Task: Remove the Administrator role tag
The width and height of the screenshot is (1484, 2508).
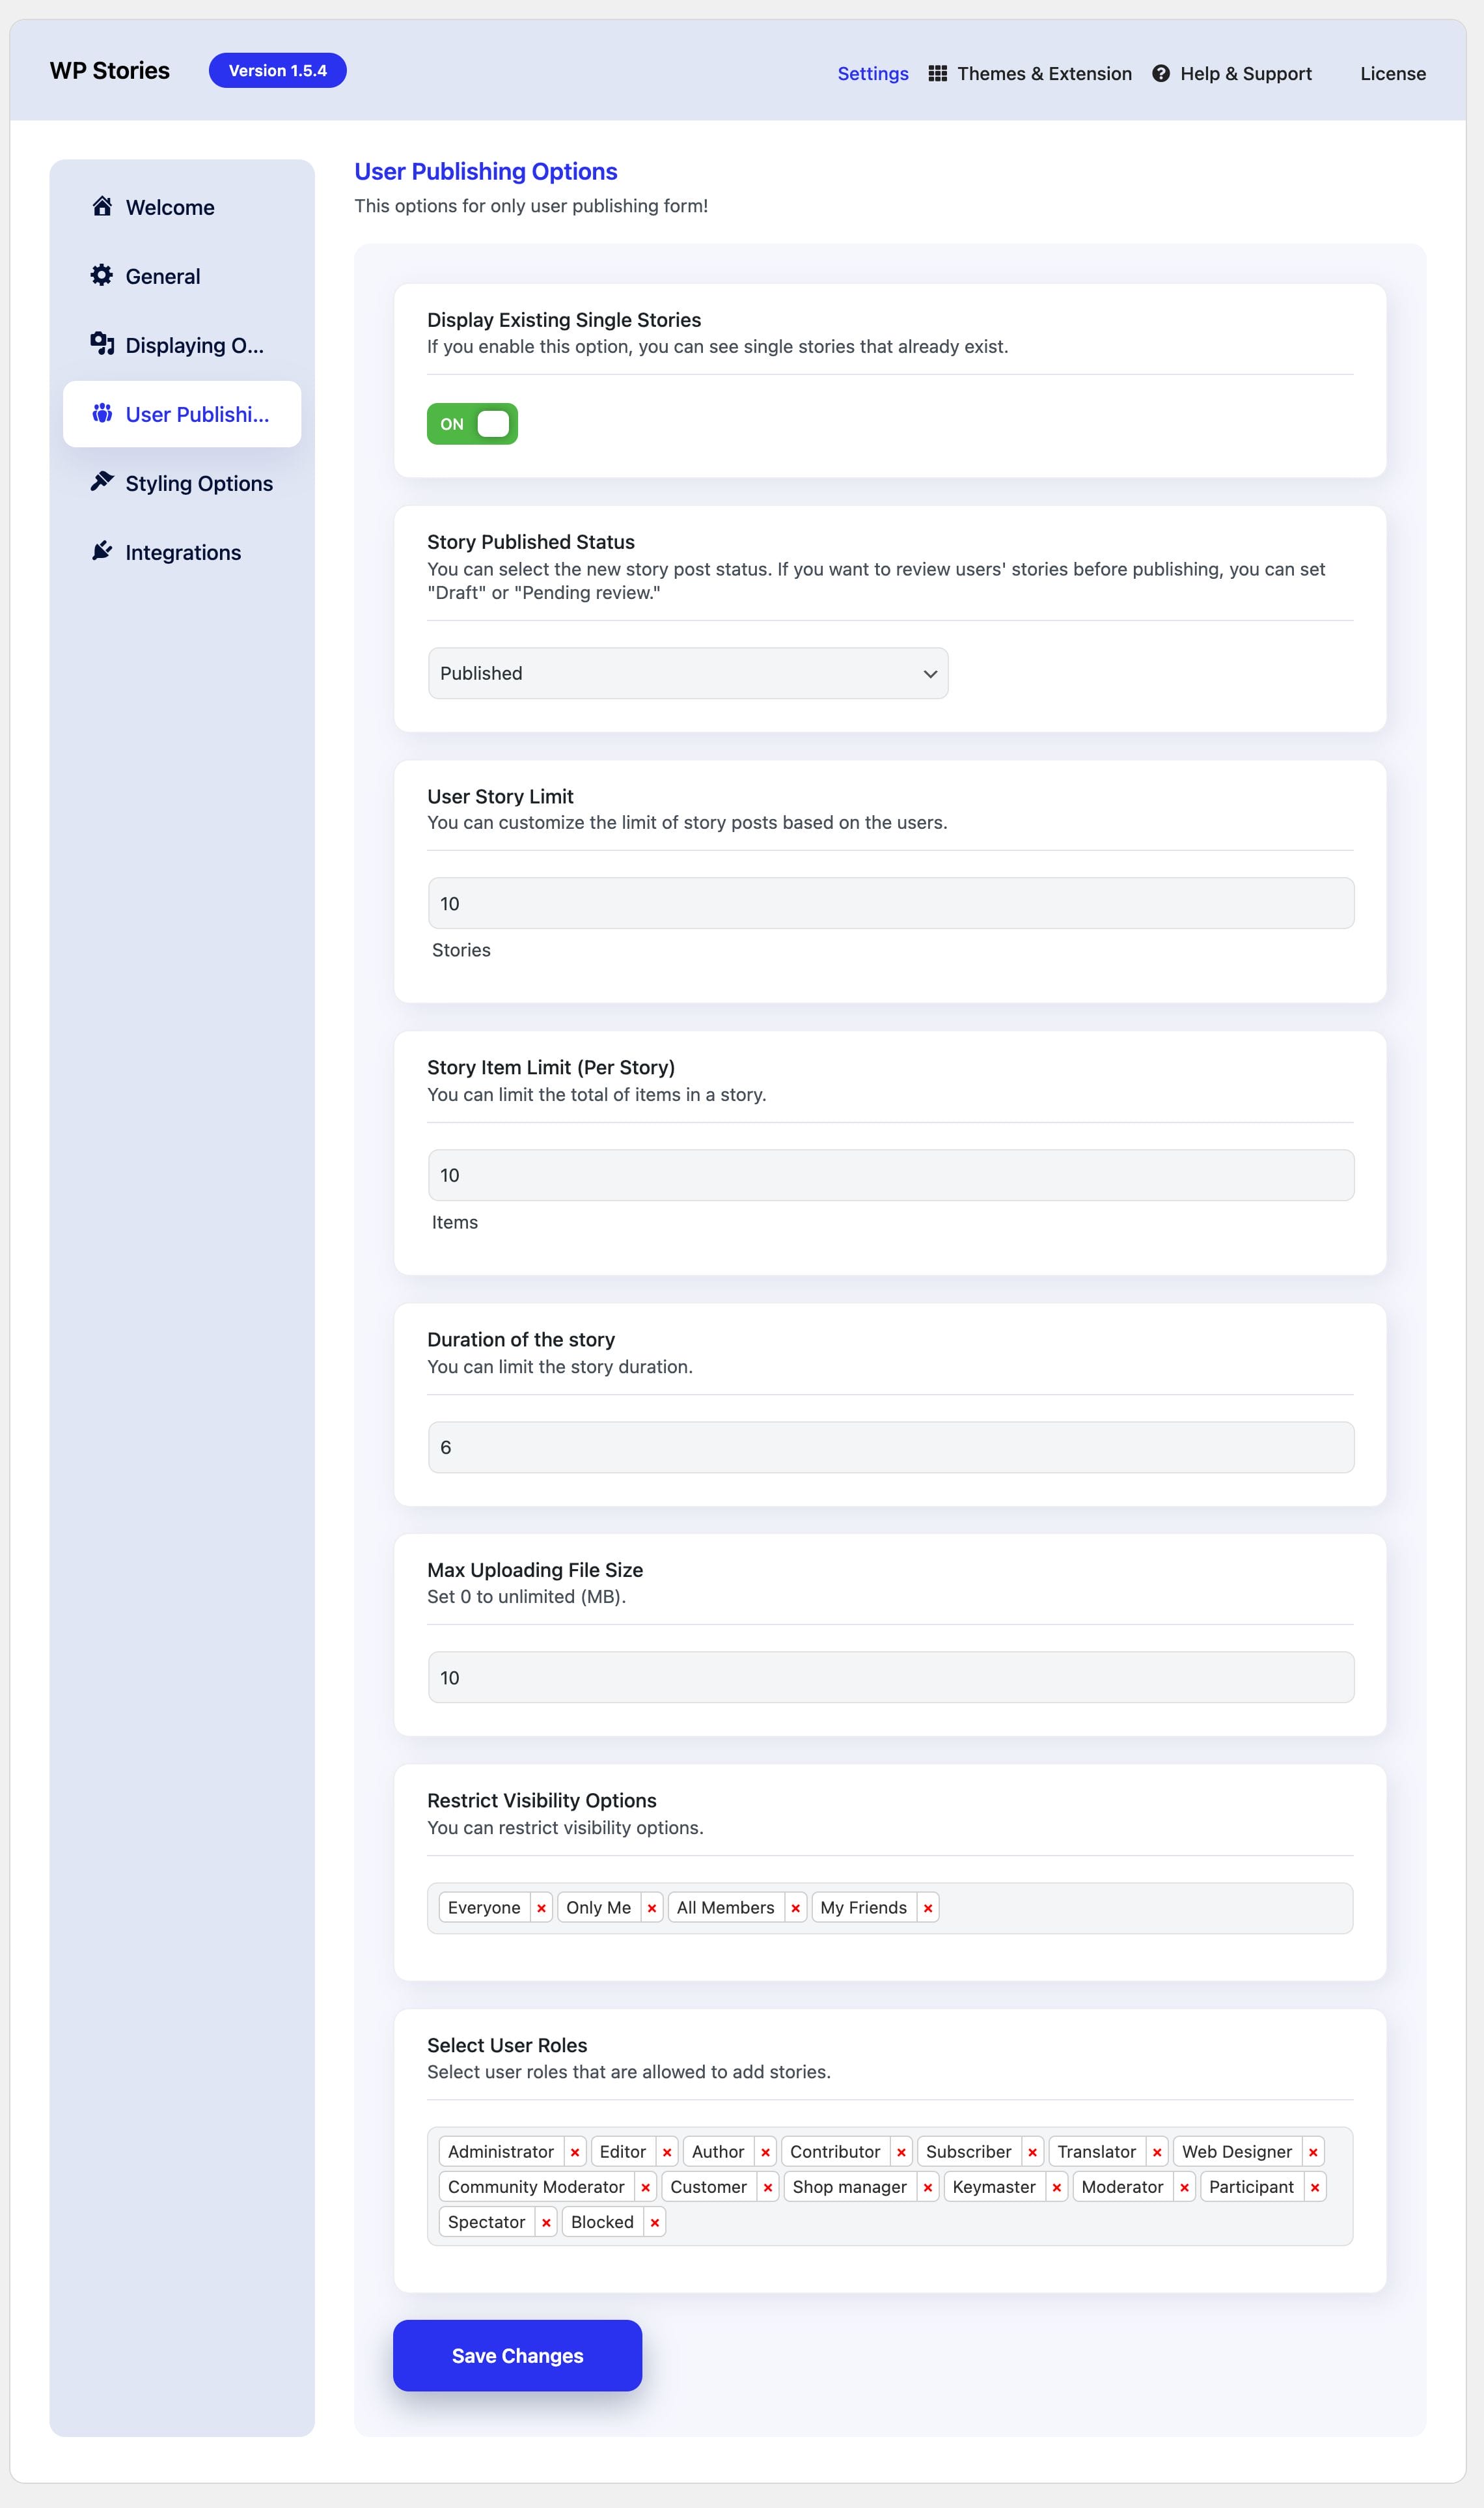Action: tap(575, 2152)
